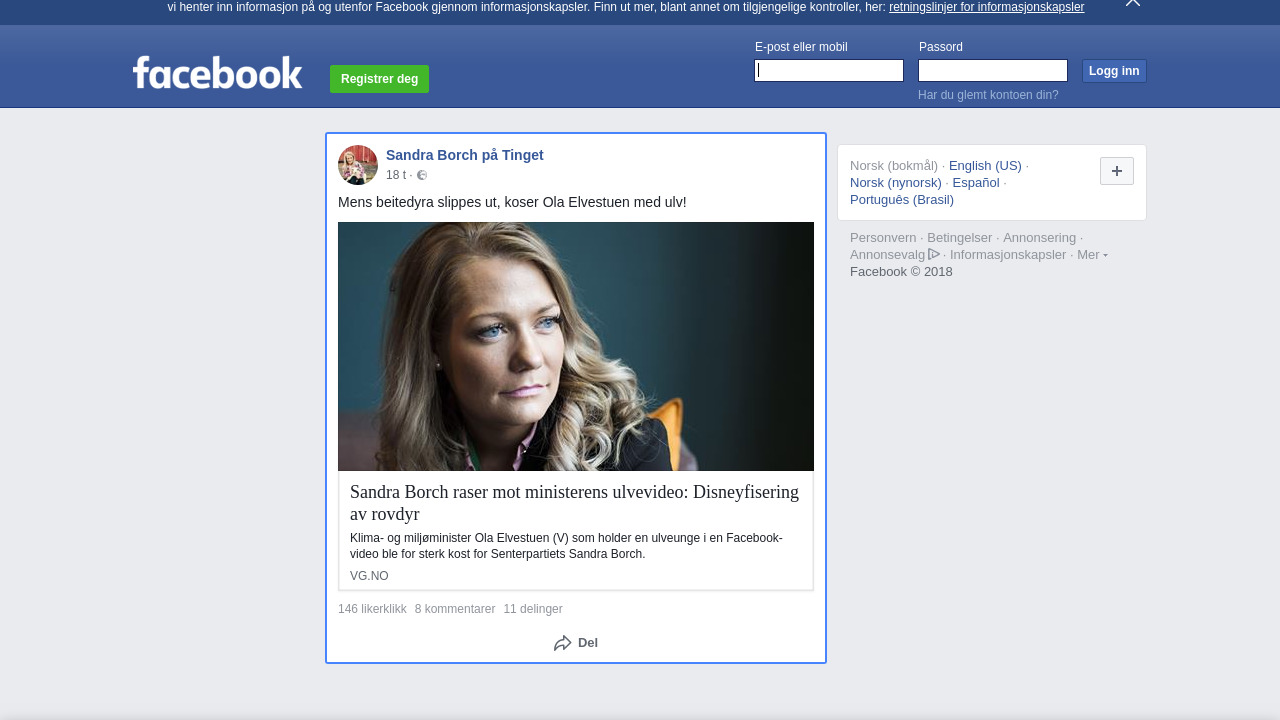Click the Facebook © 2018 text
Screen dimensions: 1280x720
point(901,272)
